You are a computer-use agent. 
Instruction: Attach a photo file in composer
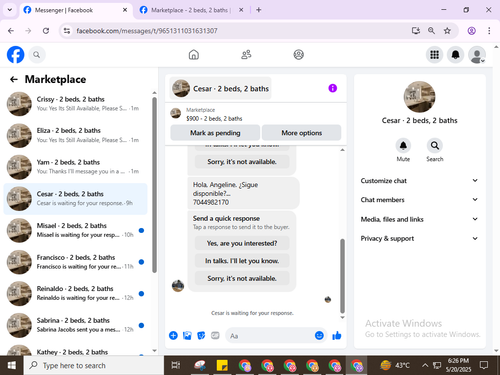(x=187, y=335)
